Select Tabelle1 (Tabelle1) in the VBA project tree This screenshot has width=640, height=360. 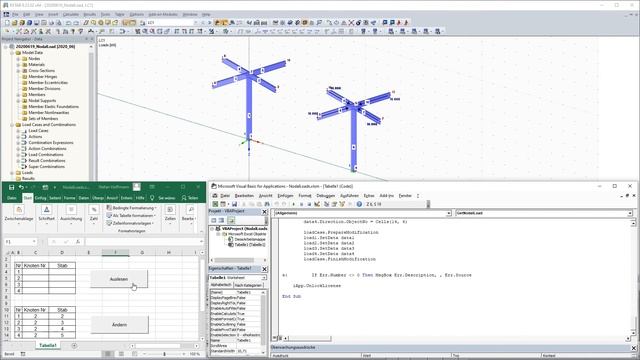coord(250,245)
